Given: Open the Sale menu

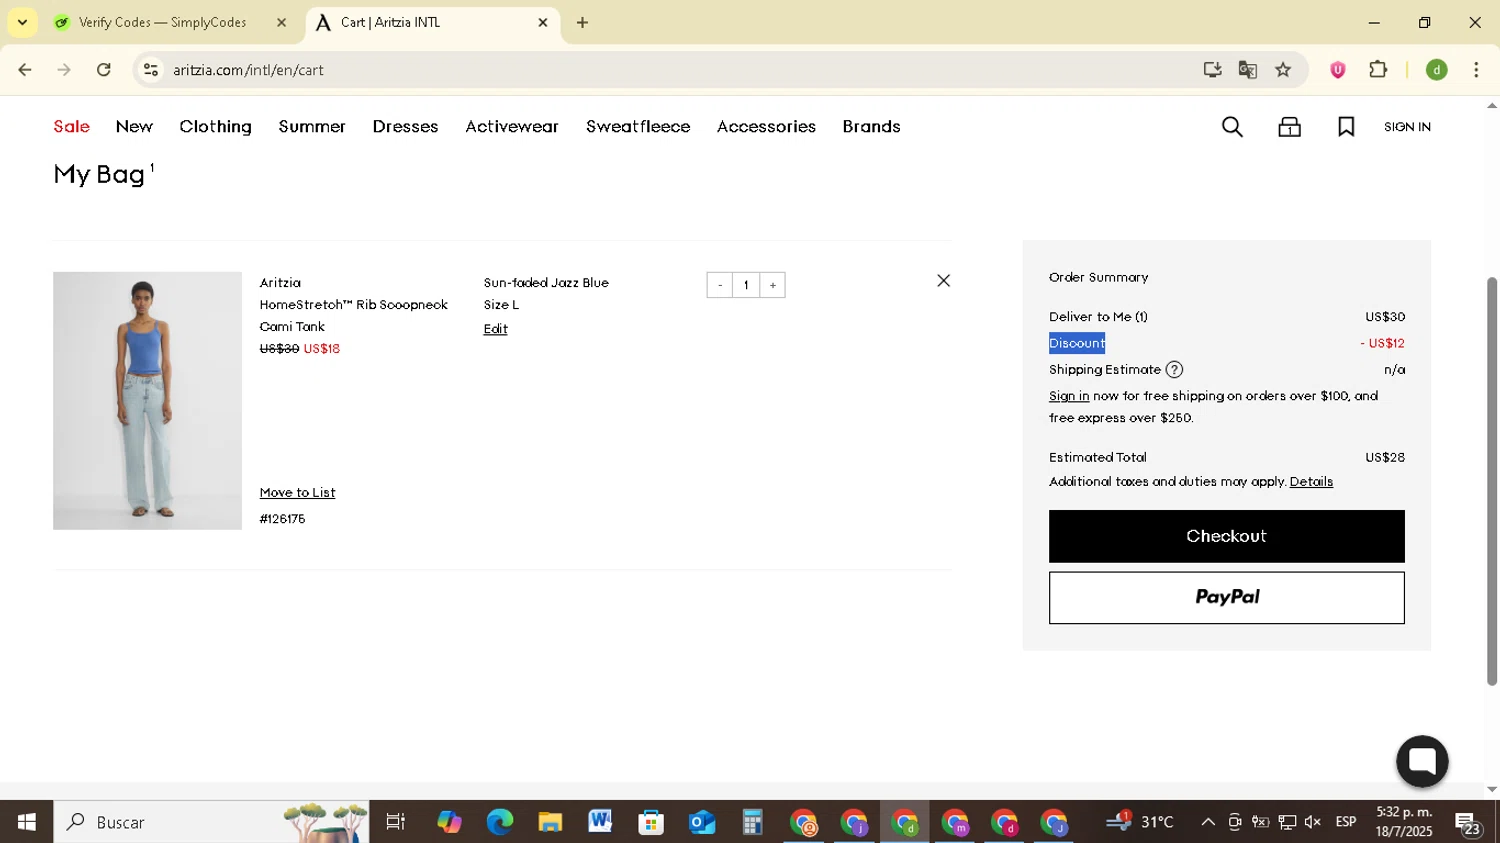Looking at the screenshot, I should [x=72, y=127].
